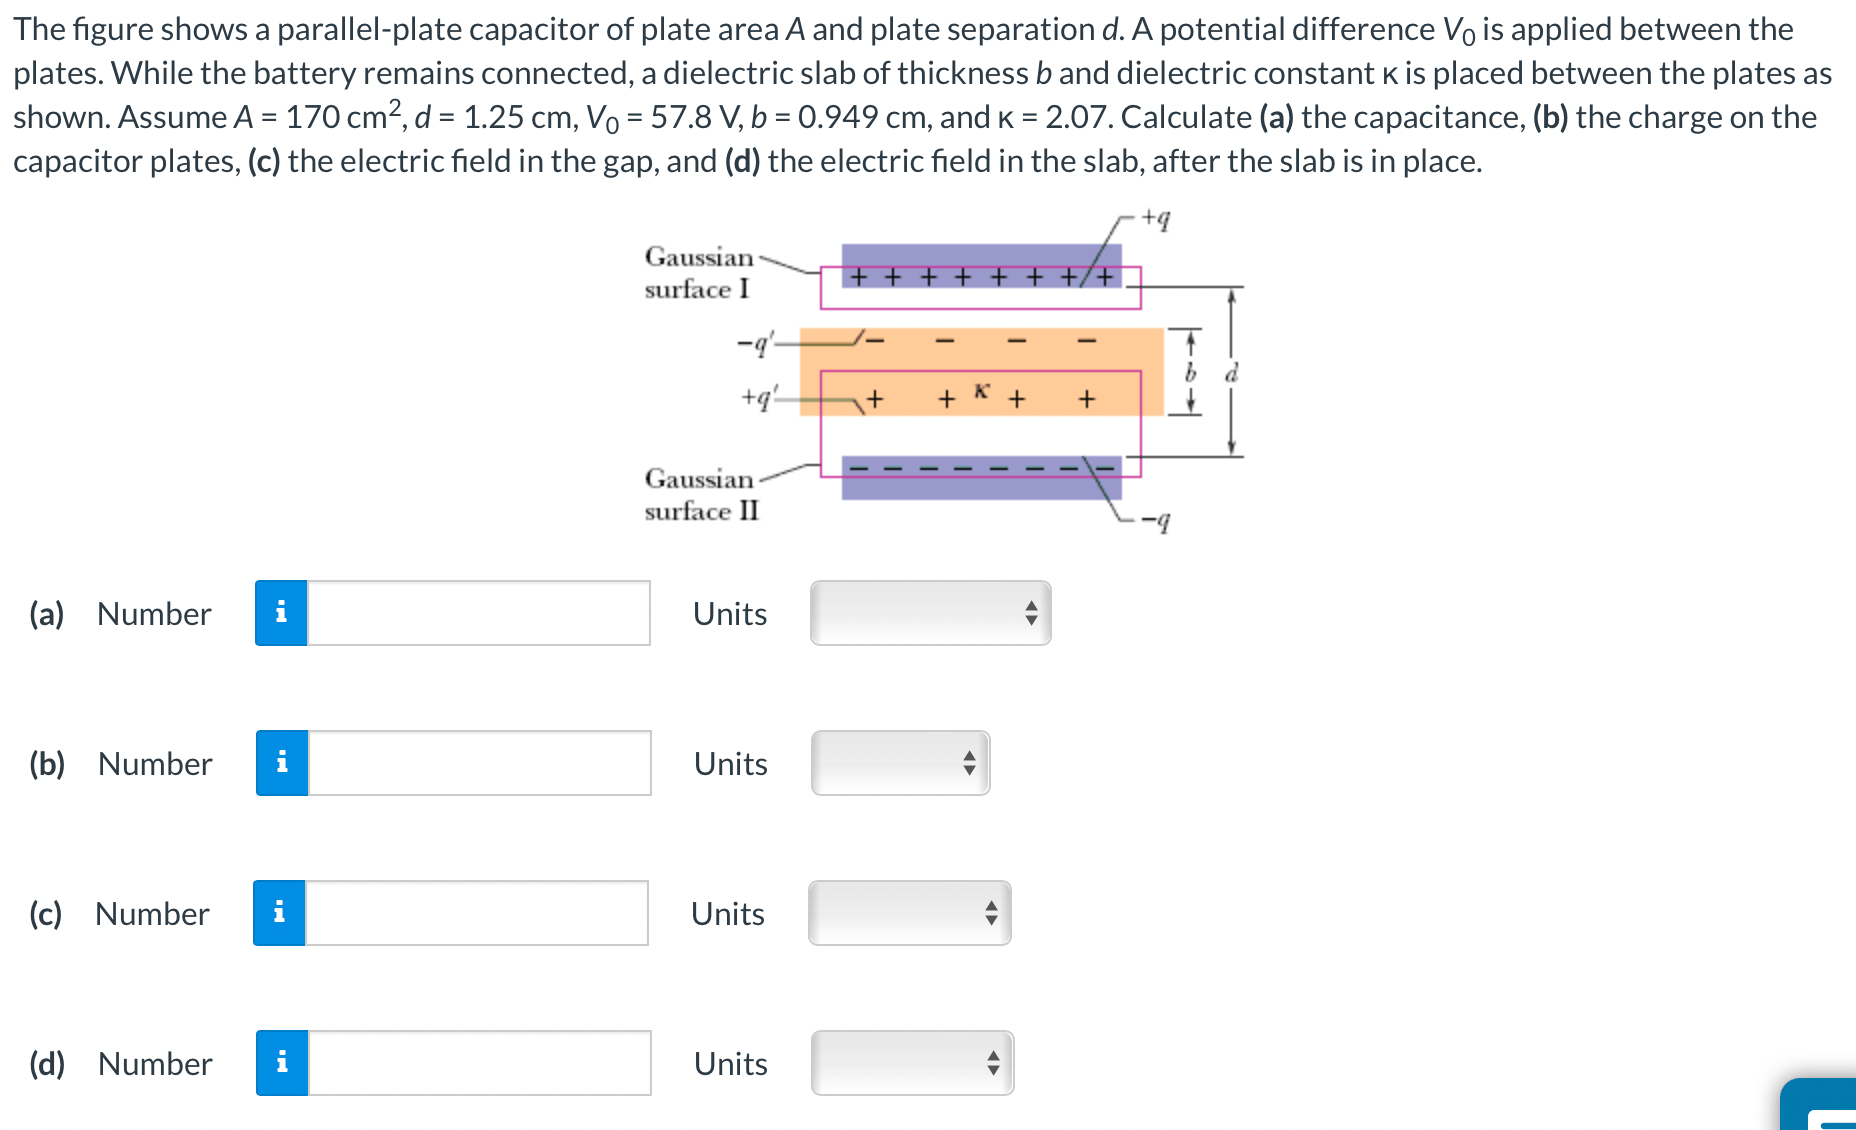Select the Units label next to part (a)
Image resolution: width=1856 pixels, height=1130 pixels.
click(729, 613)
